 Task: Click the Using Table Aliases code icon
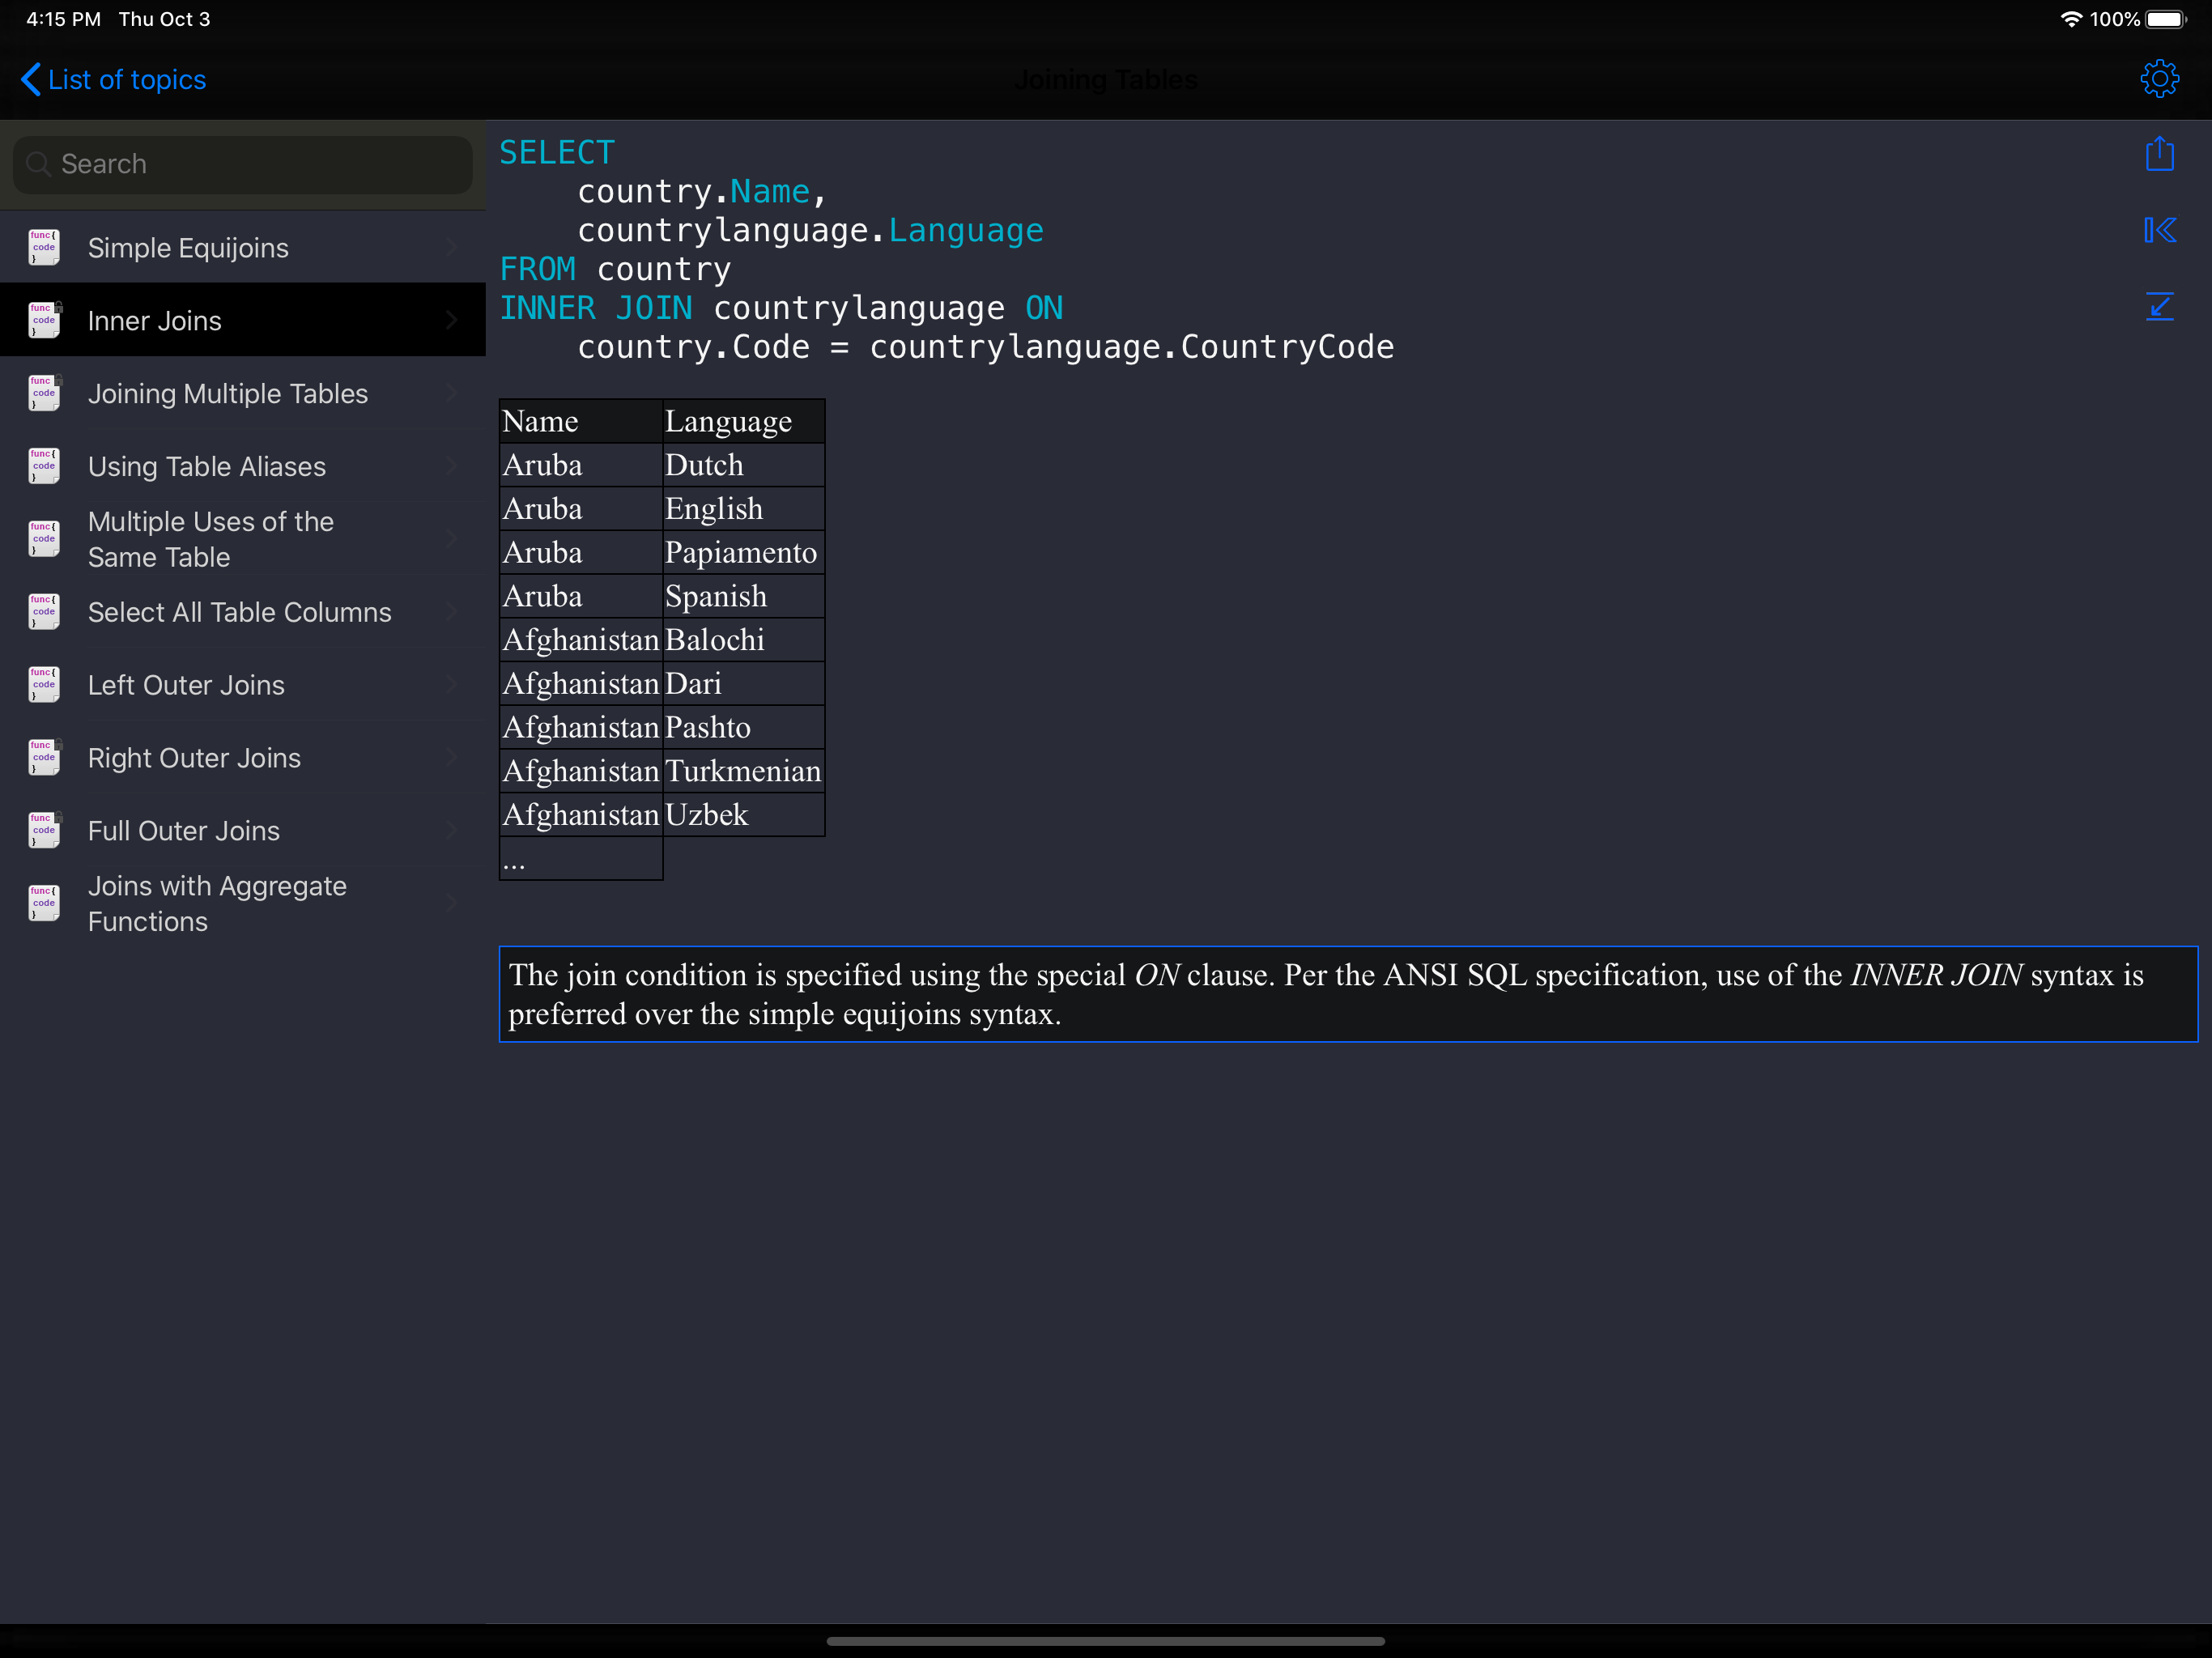pos(44,467)
